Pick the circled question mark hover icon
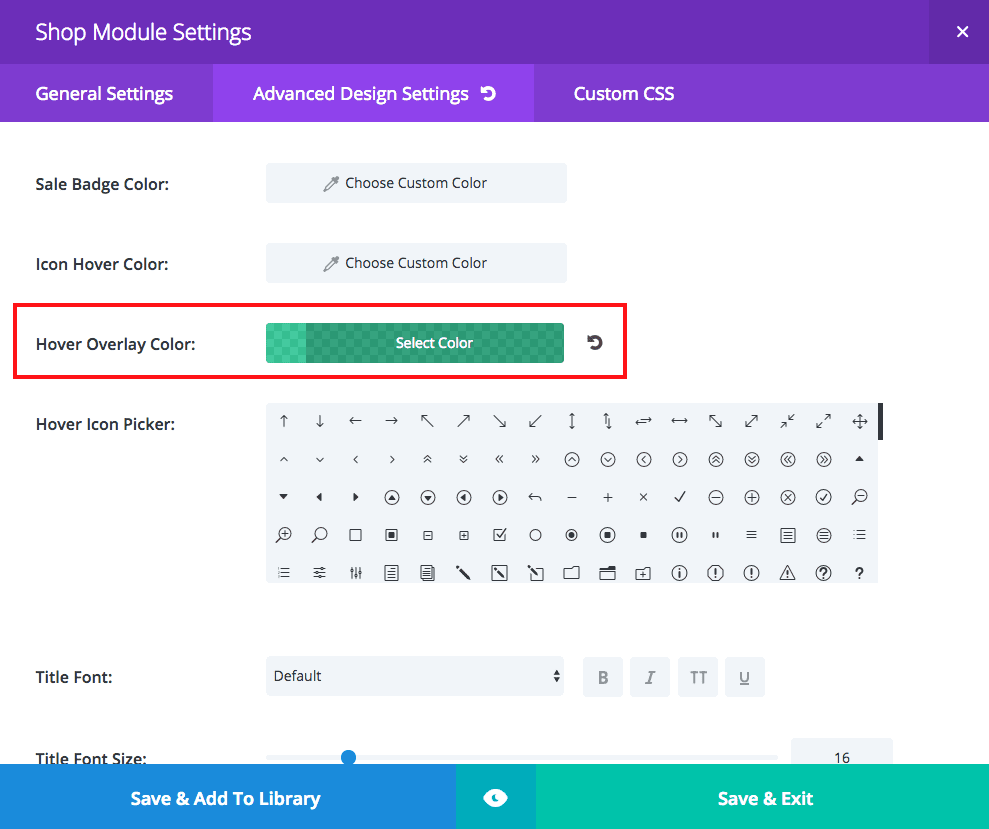The height and width of the screenshot is (829, 989). (x=823, y=573)
